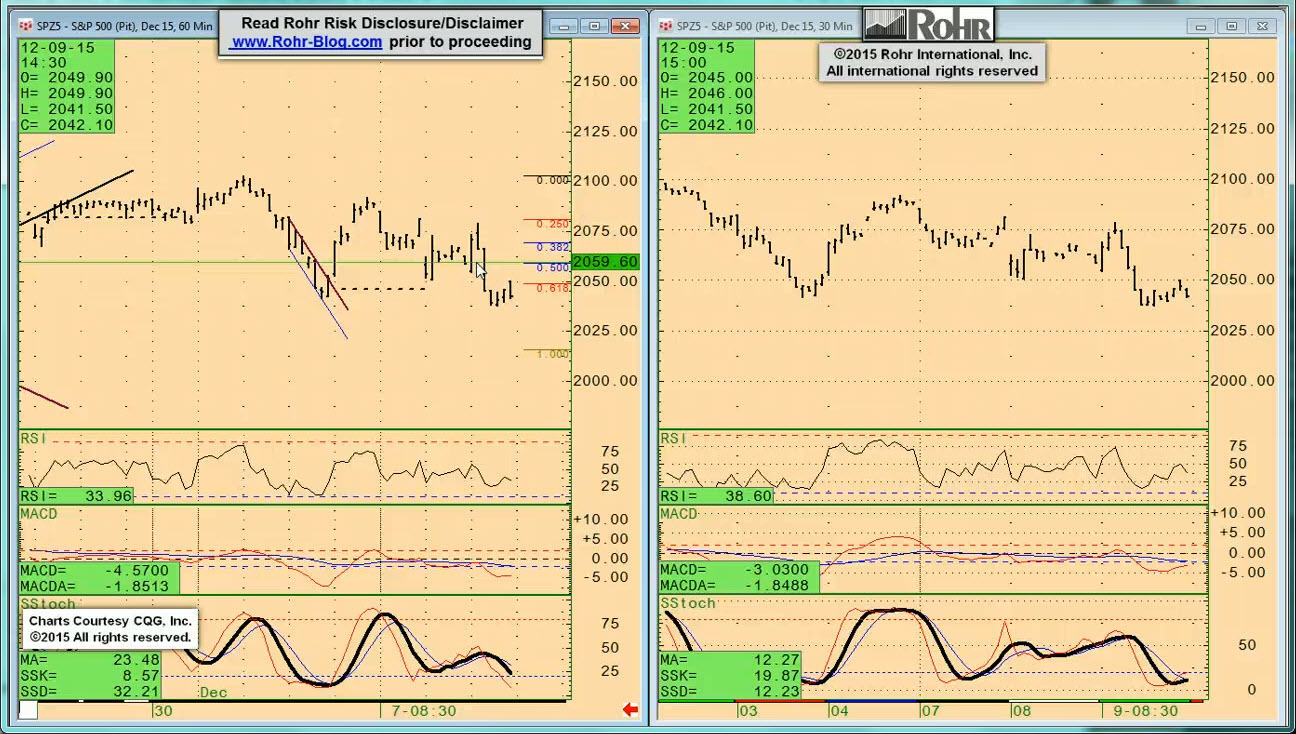Click the green 2059.60 price marker
The height and width of the screenshot is (734, 1296).
pyautogui.click(x=604, y=262)
